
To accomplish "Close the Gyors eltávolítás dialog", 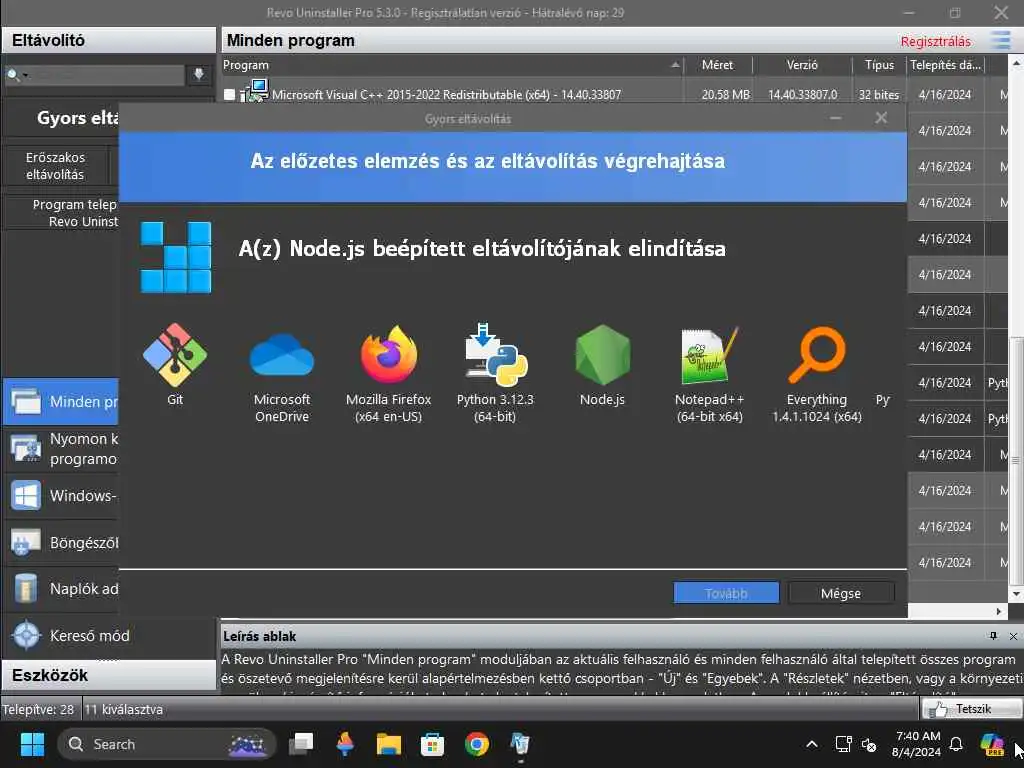I will click(x=881, y=118).
